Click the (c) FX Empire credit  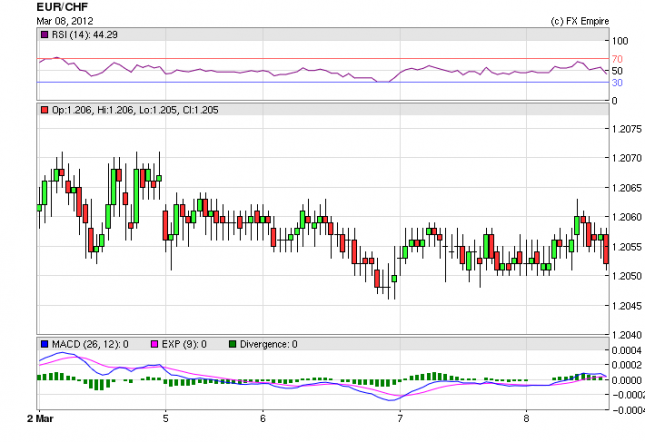coord(580,21)
